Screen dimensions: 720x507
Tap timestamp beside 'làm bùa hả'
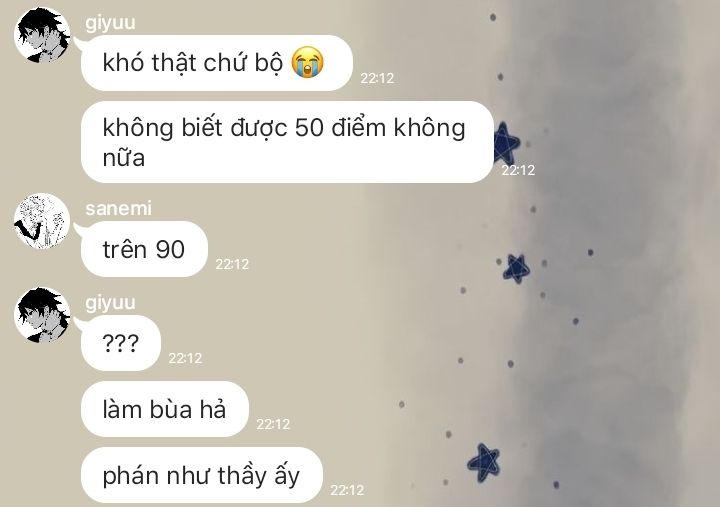(x=273, y=424)
